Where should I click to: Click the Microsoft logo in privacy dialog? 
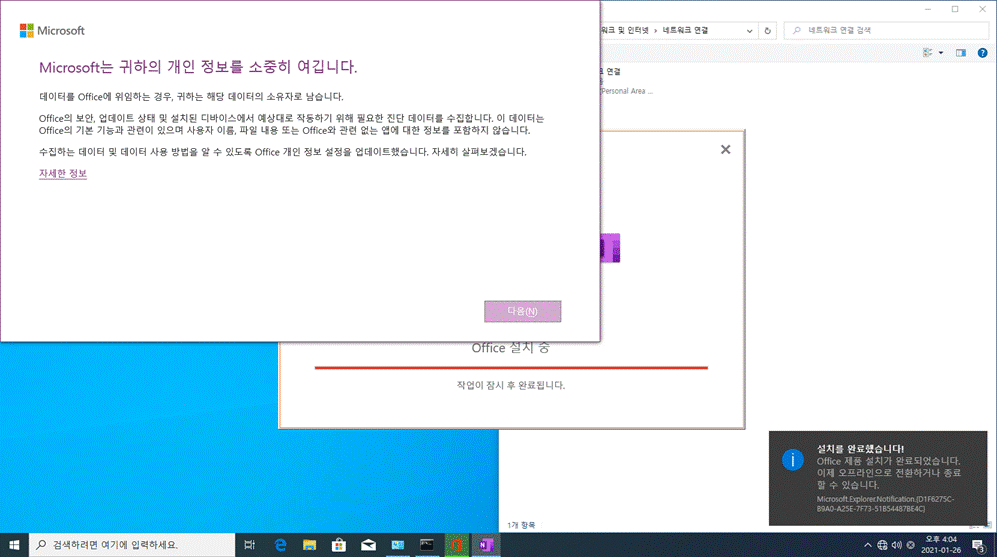[52, 31]
